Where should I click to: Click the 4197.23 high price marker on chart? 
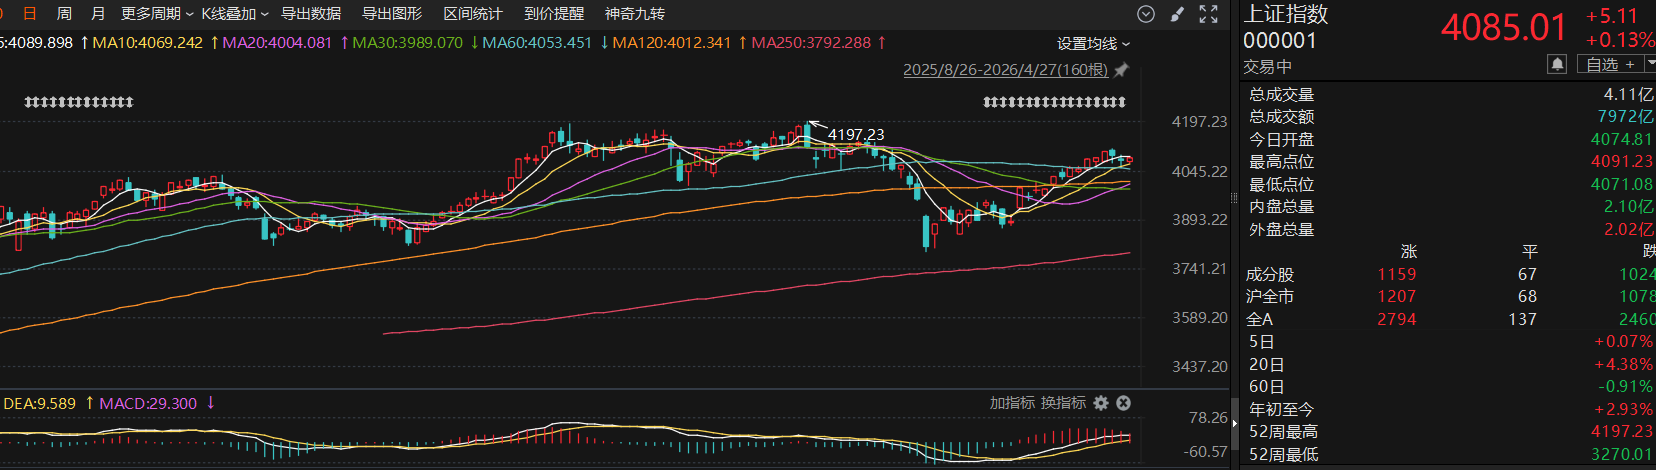[856, 134]
